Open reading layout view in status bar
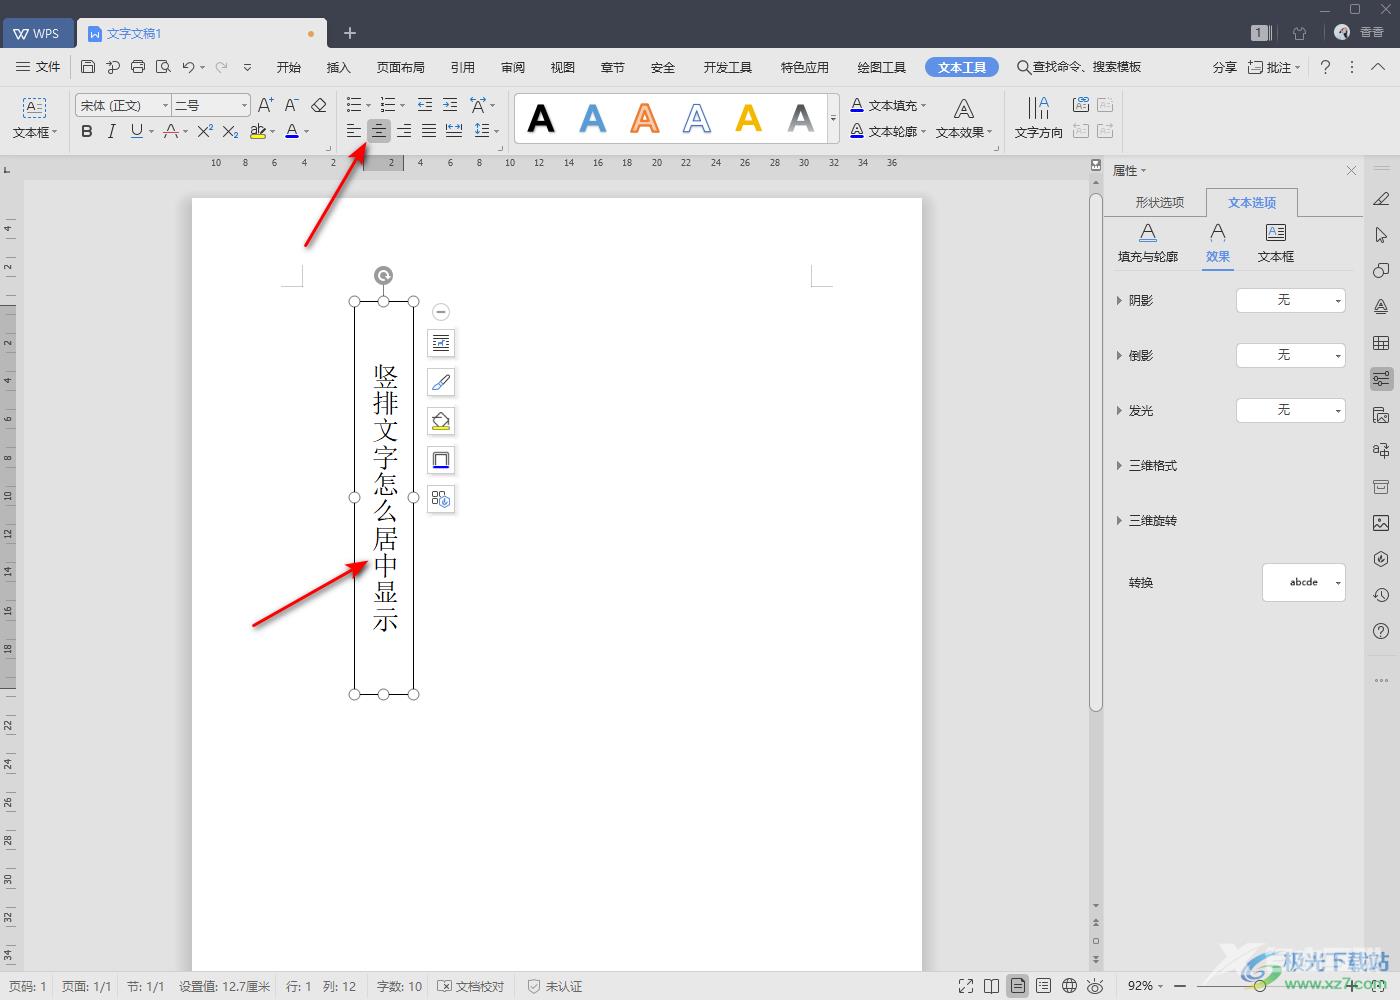Screen dimensions: 1400x1000 point(991,986)
